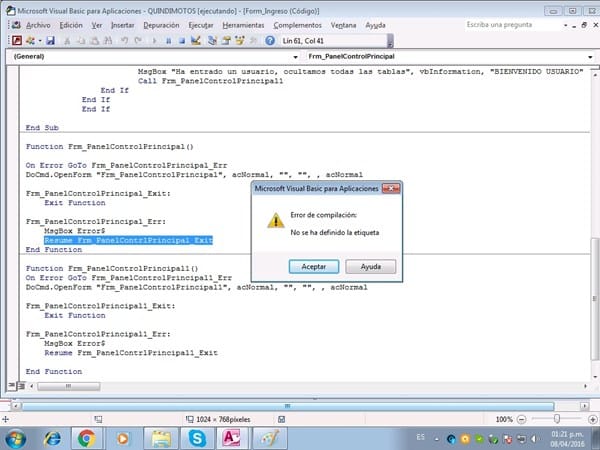Toggle the Break (pause) toolbar button
The image size is (600, 450).
tap(168, 40)
